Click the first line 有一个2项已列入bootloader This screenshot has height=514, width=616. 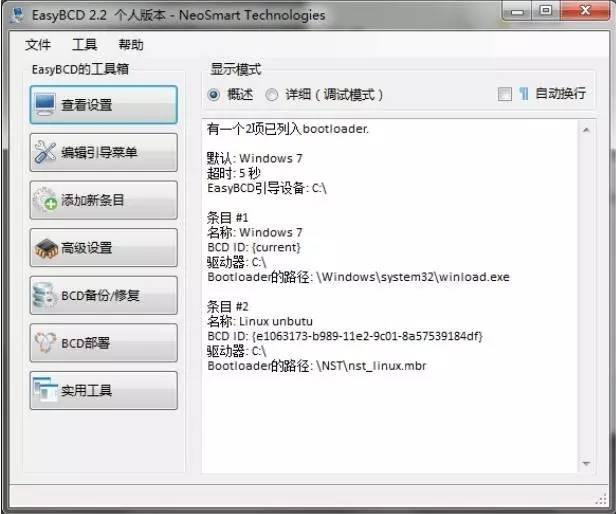288,128
